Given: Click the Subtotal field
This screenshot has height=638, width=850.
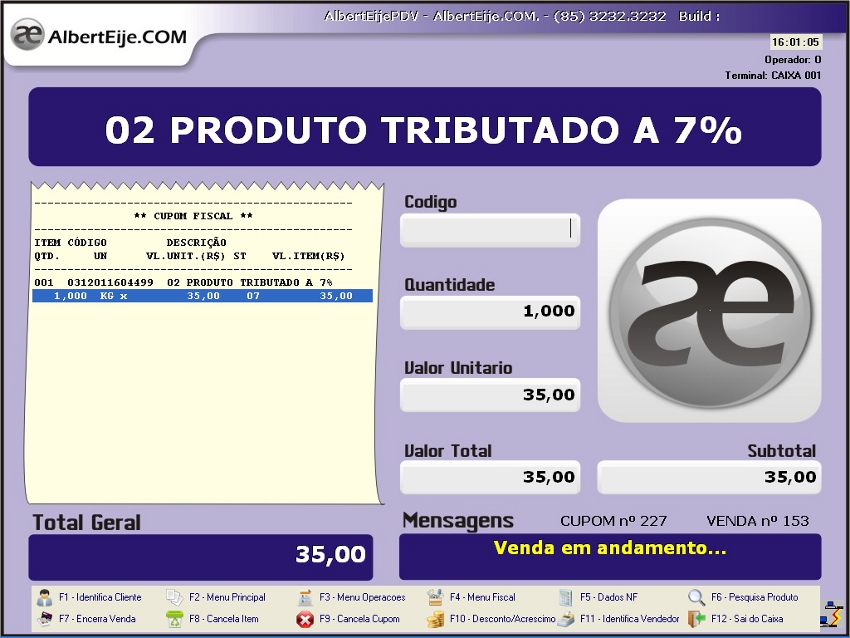Looking at the screenshot, I should click(709, 477).
